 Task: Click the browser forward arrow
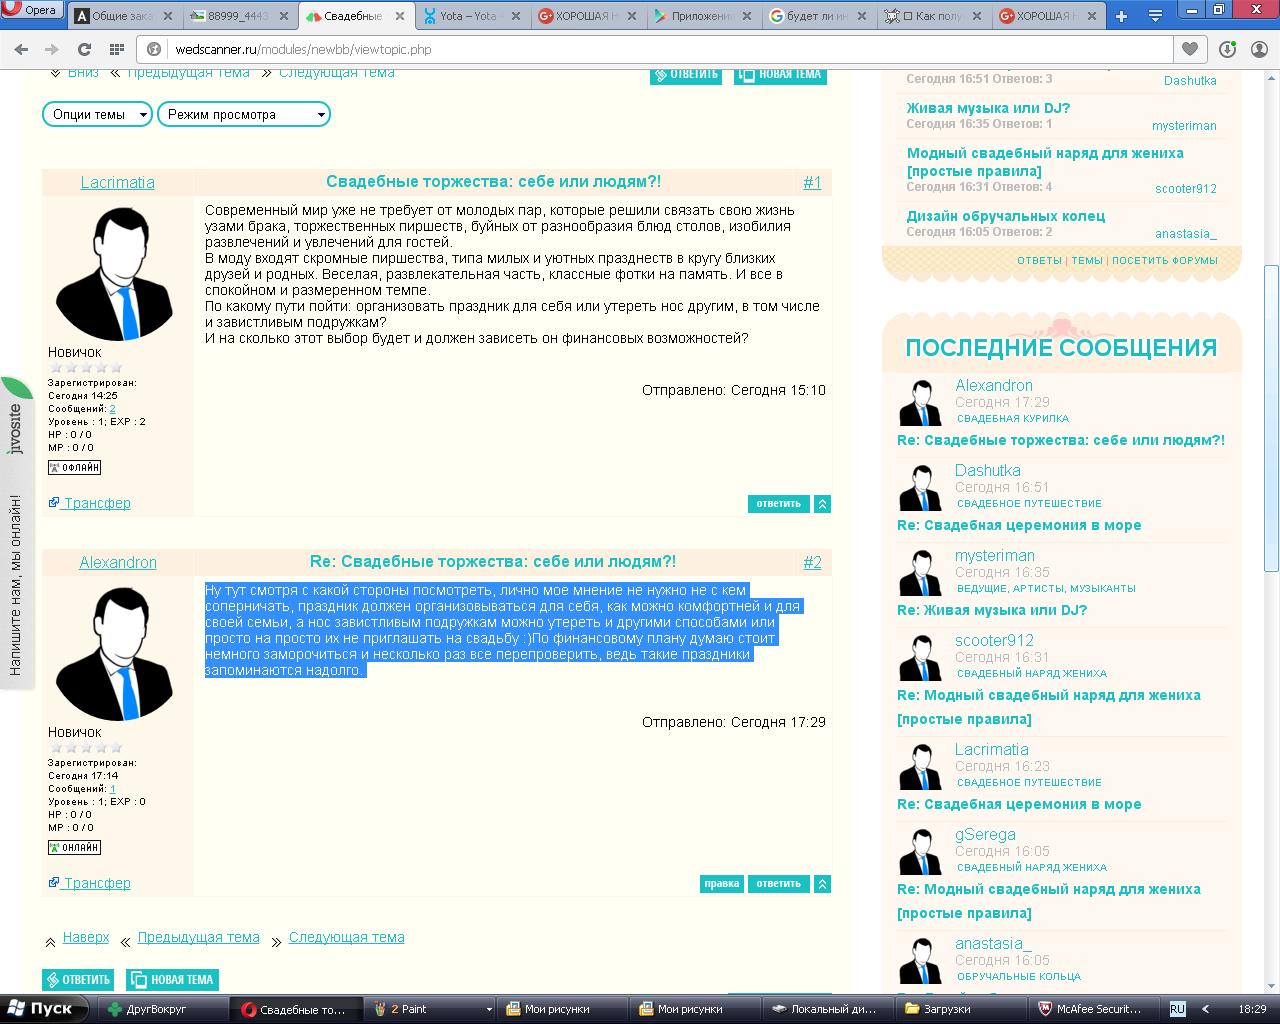tap(52, 49)
